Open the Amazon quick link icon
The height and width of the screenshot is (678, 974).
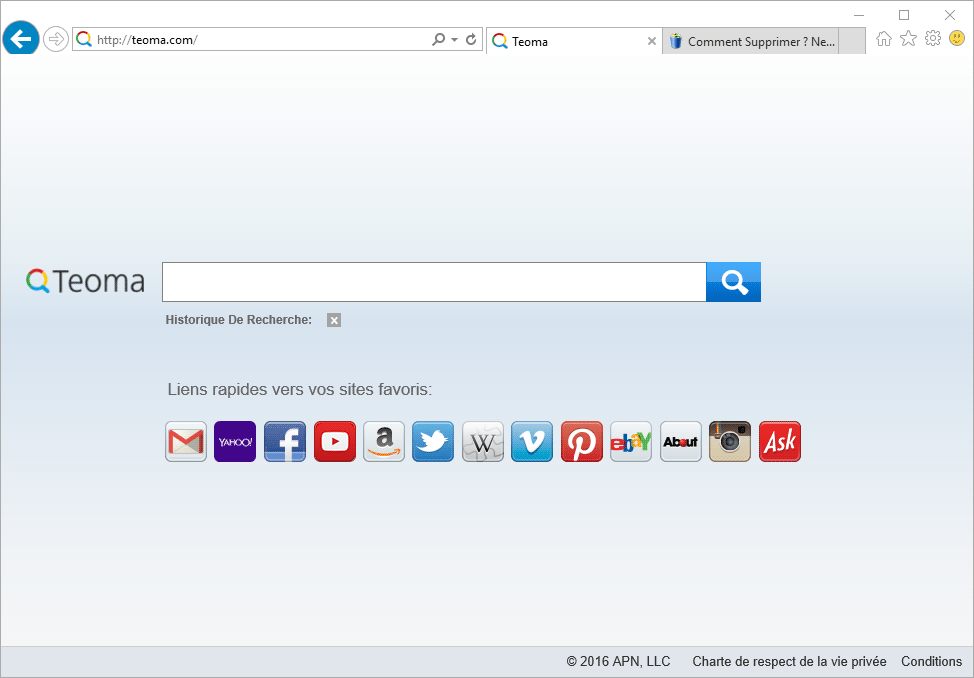click(x=384, y=441)
